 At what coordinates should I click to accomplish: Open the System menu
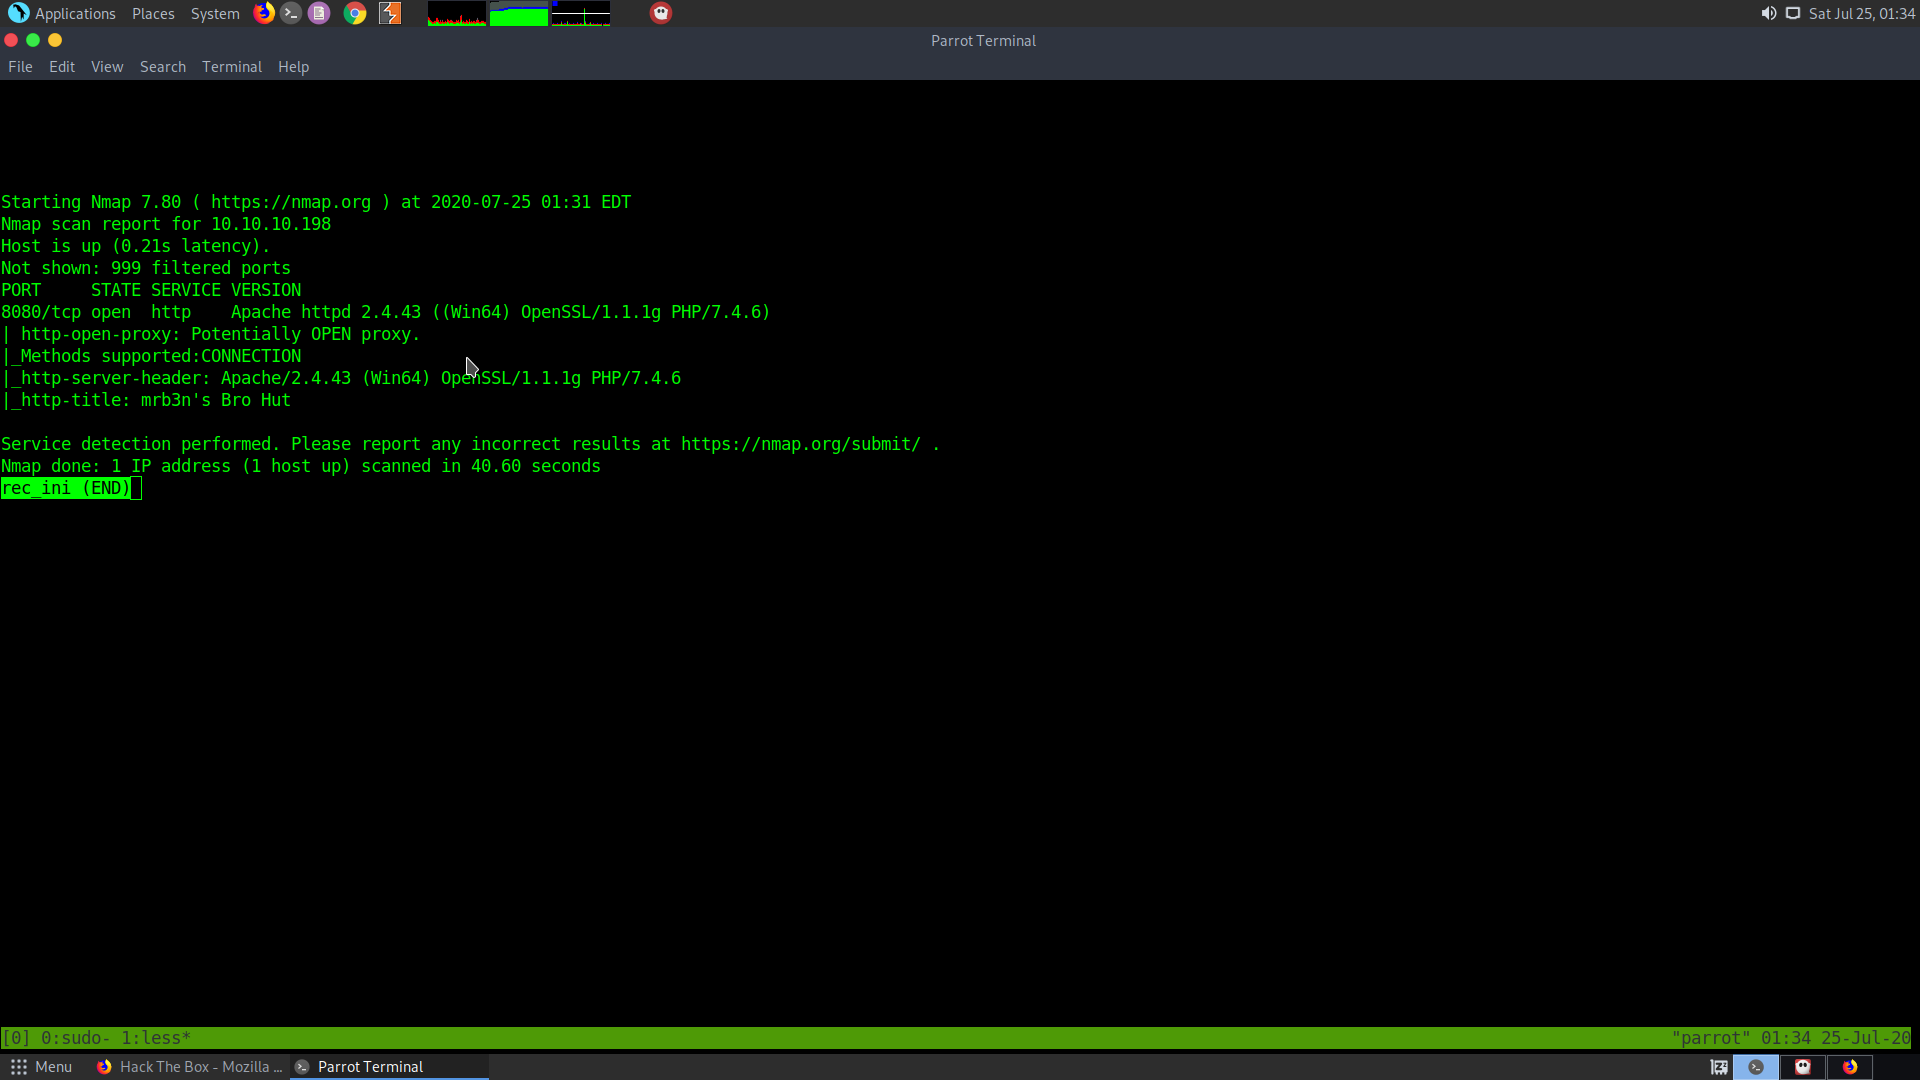(215, 14)
